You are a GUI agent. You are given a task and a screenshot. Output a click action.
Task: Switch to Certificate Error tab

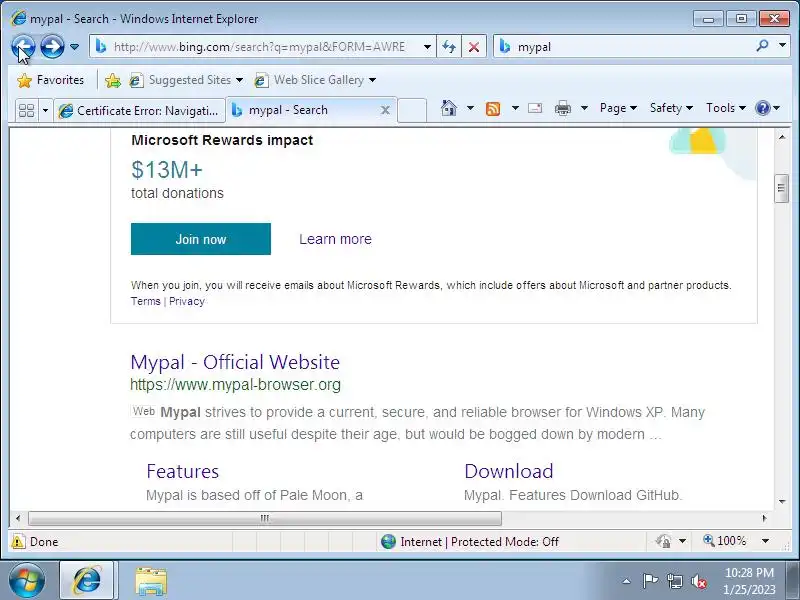tap(139, 110)
